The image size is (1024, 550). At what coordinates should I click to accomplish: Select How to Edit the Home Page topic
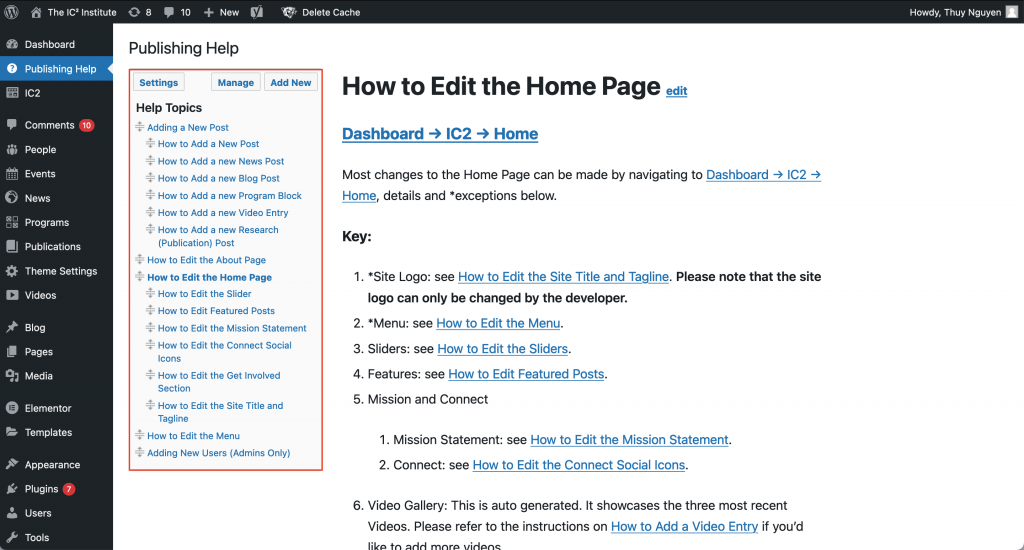[x=210, y=277]
